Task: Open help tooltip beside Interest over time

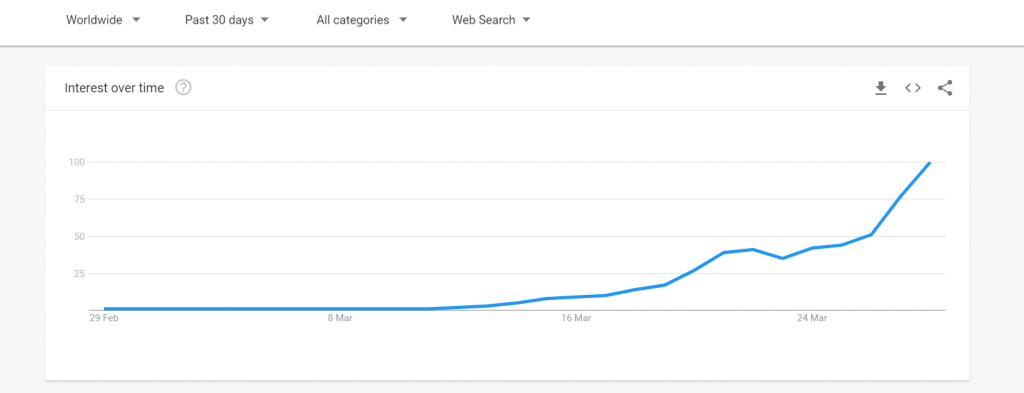Action: [x=184, y=87]
